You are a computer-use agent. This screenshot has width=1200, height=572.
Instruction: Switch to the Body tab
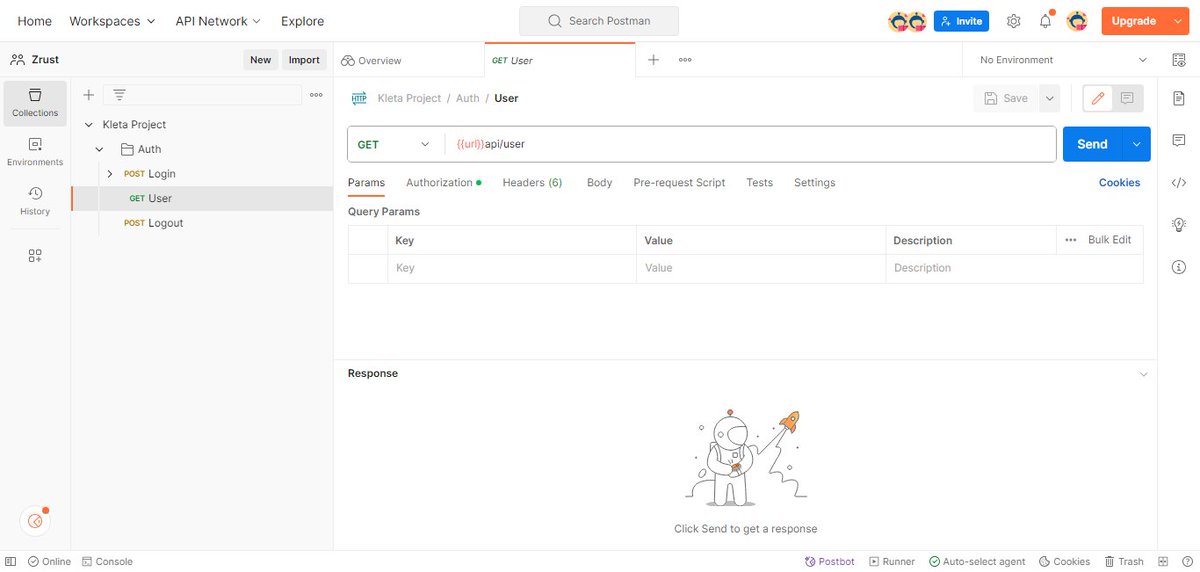pyautogui.click(x=599, y=183)
